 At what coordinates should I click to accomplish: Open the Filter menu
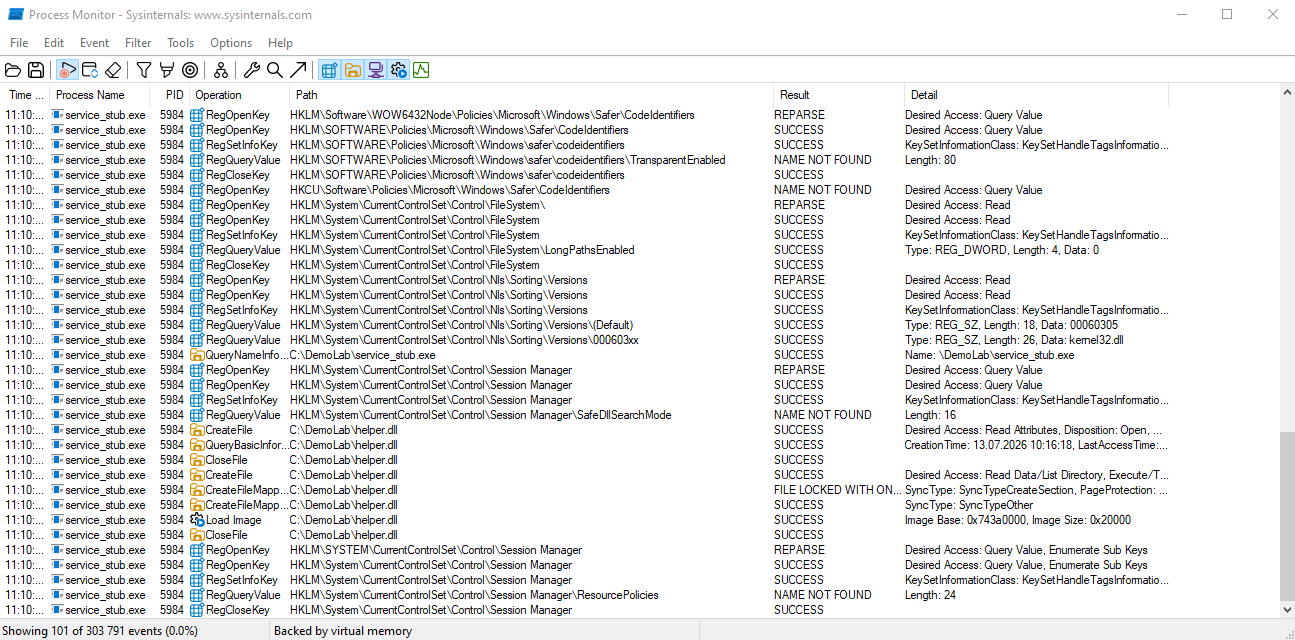(138, 43)
